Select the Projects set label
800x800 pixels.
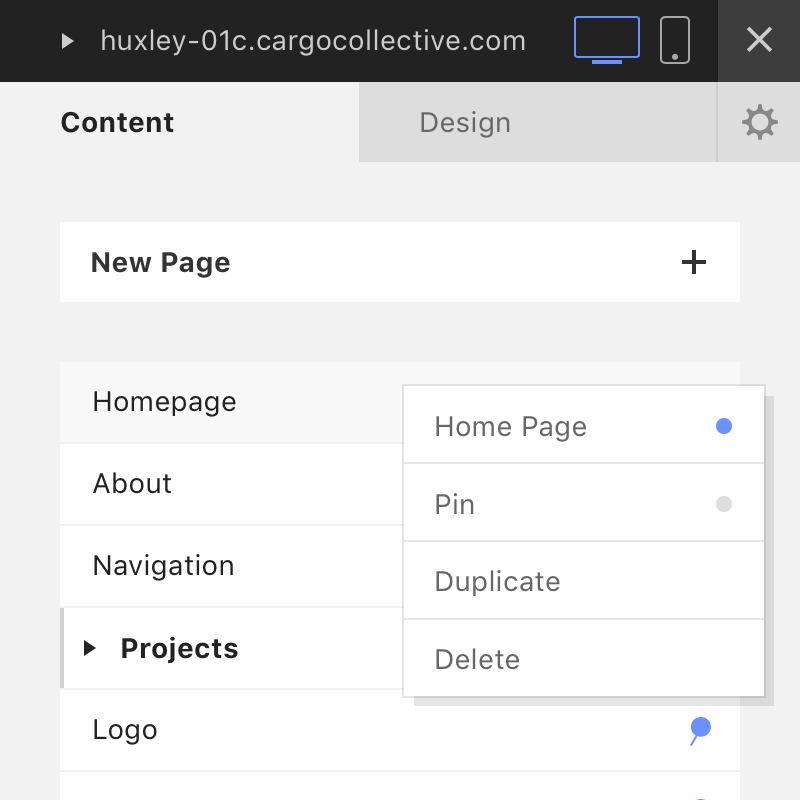click(179, 648)
